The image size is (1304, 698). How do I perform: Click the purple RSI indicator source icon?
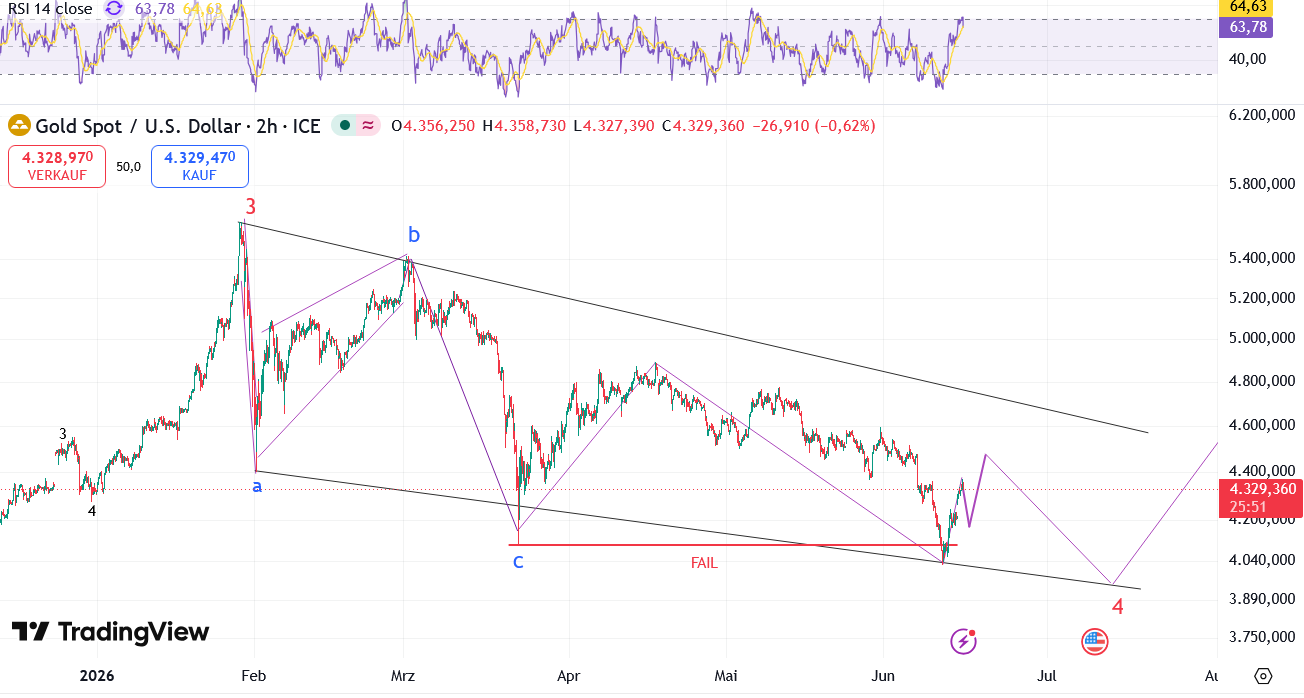point(115,9)
